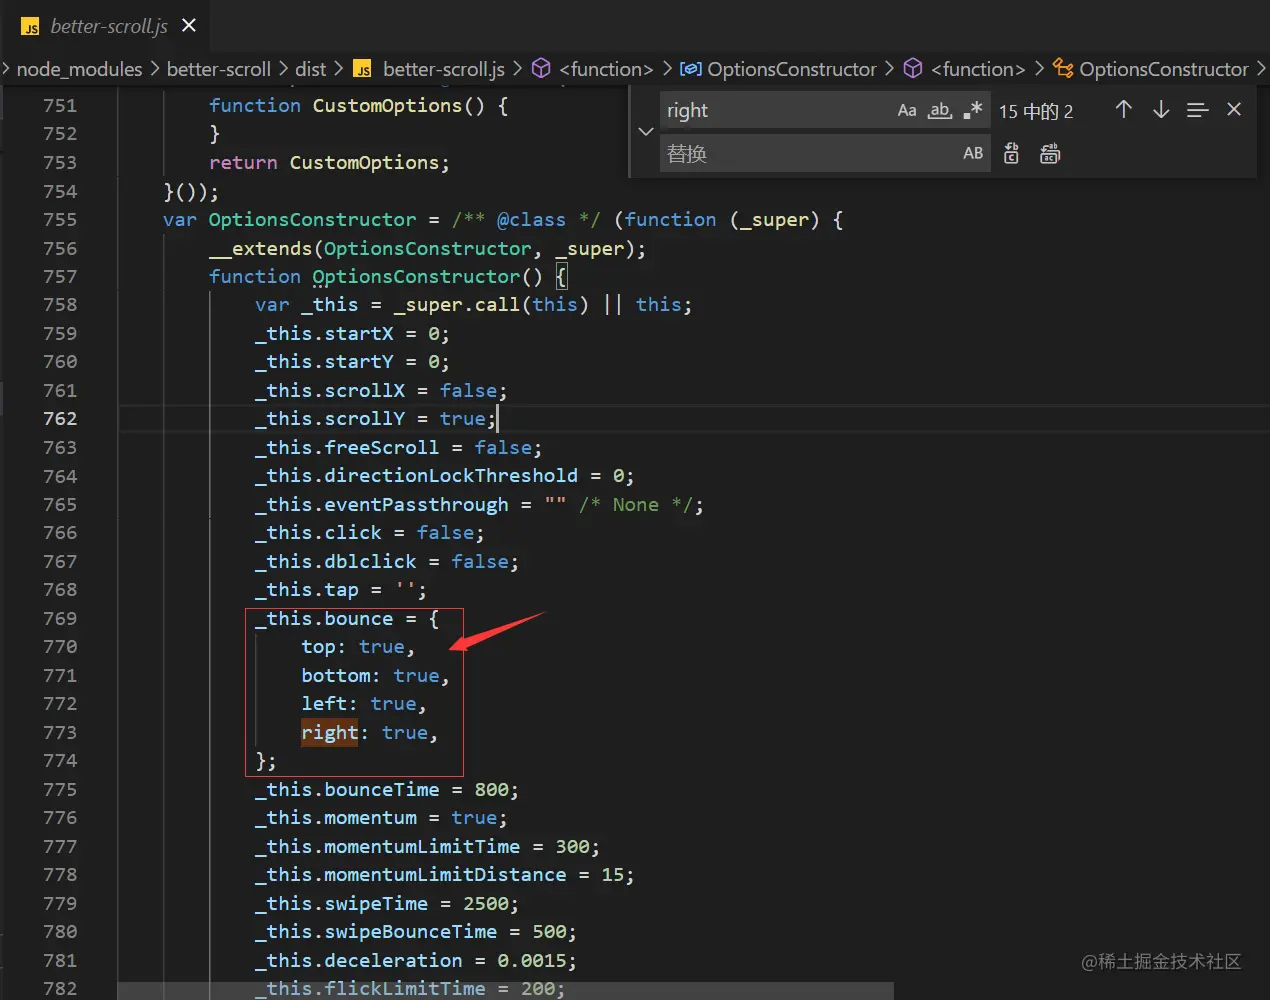This screenshot has height=1000, width=1270.
Task: Toggle Use Regular Expression option
Action: click(x=972, y=110)
